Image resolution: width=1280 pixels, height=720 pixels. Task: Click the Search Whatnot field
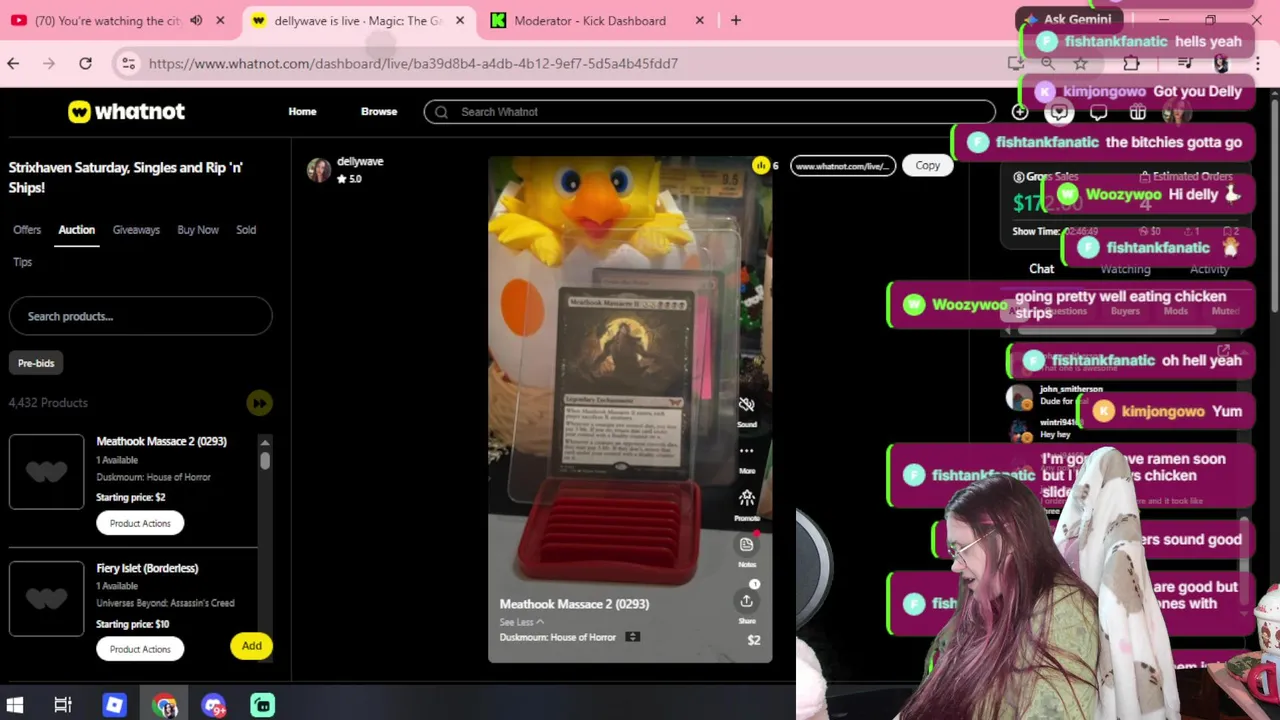tap(709, 112)
